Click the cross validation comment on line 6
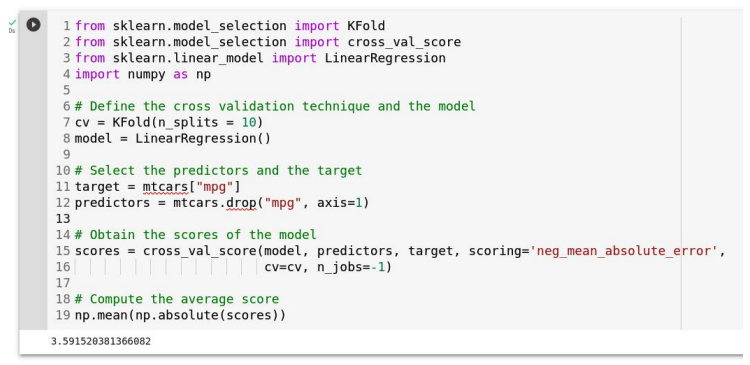 (275, 106)
